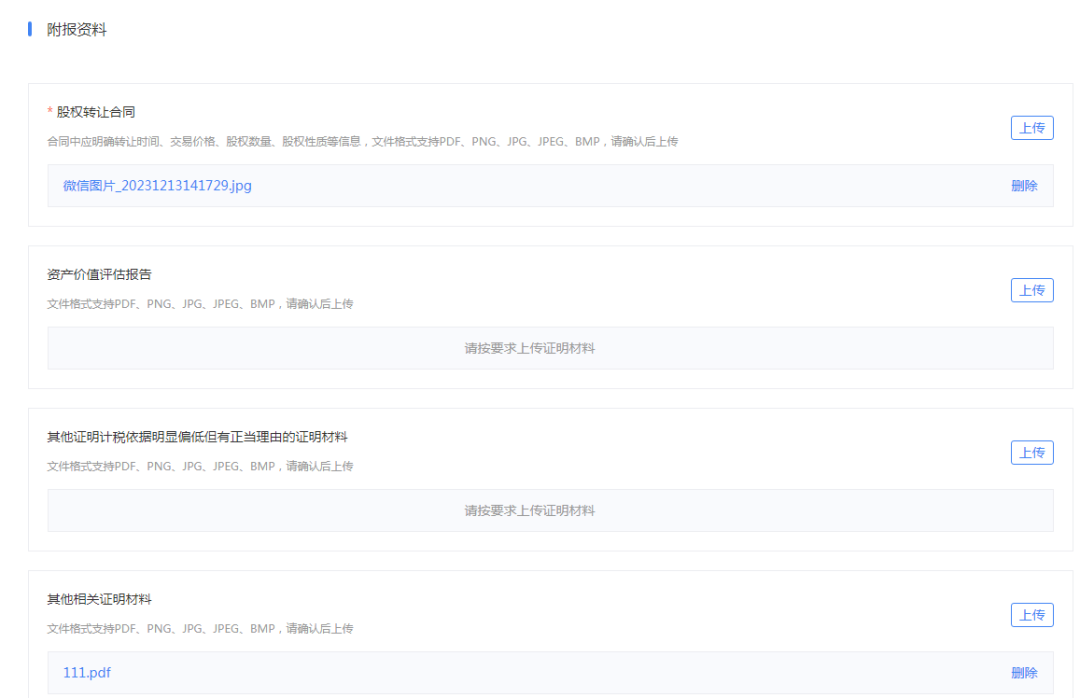Upload file for 其他相关证明材料
The height and width of the screenshot is (698, 1080).
coord(1032,615)
